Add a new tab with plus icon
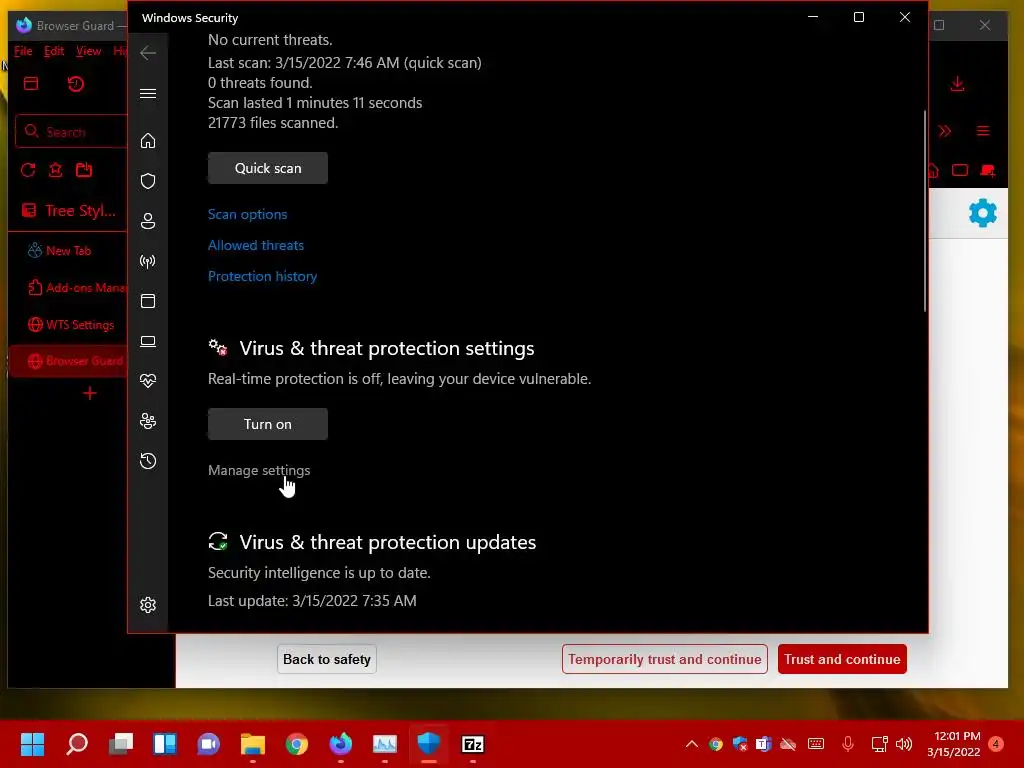The image size is (1024, 768). tap(90, 393)
